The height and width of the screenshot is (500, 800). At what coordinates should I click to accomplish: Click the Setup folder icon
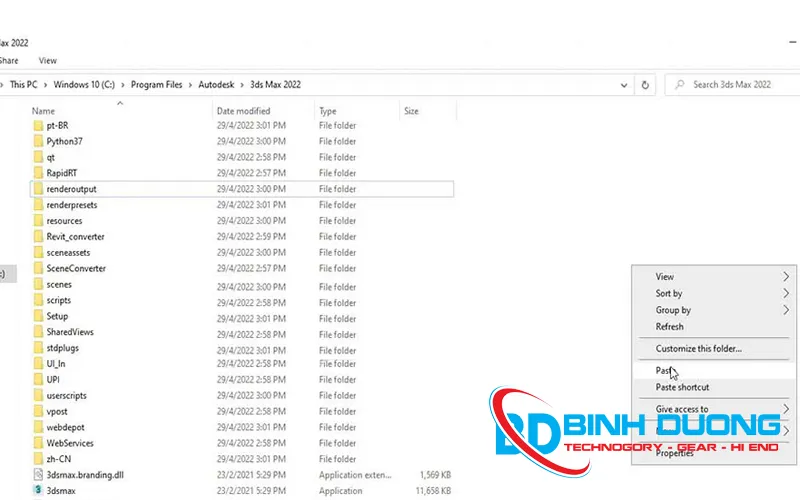click(38, 316)
